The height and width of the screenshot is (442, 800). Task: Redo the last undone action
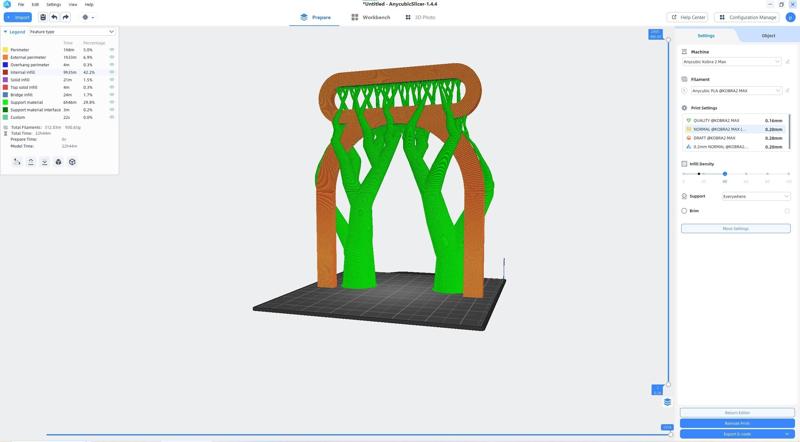coord(65,17)
